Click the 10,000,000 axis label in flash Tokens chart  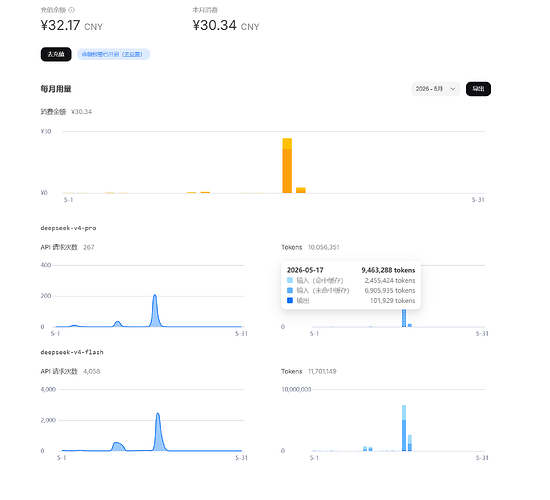(x=296, y=389)
